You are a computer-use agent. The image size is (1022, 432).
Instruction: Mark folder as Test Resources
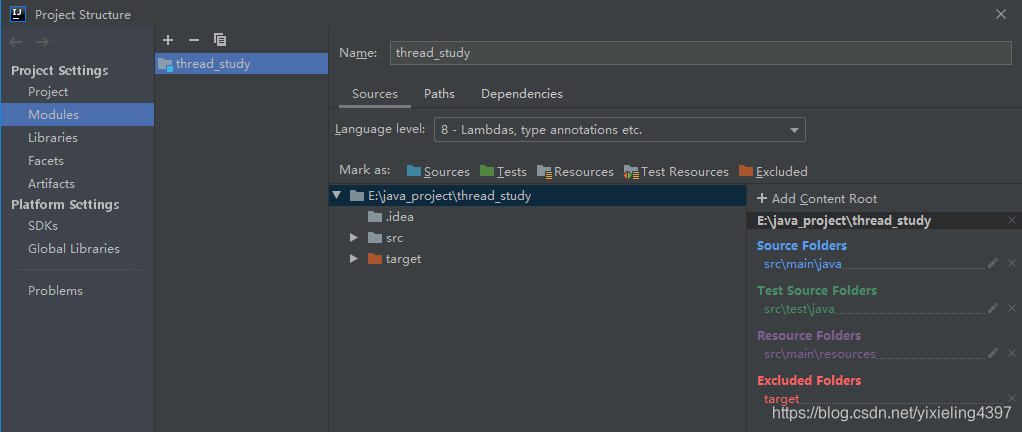tap(677, 171)
